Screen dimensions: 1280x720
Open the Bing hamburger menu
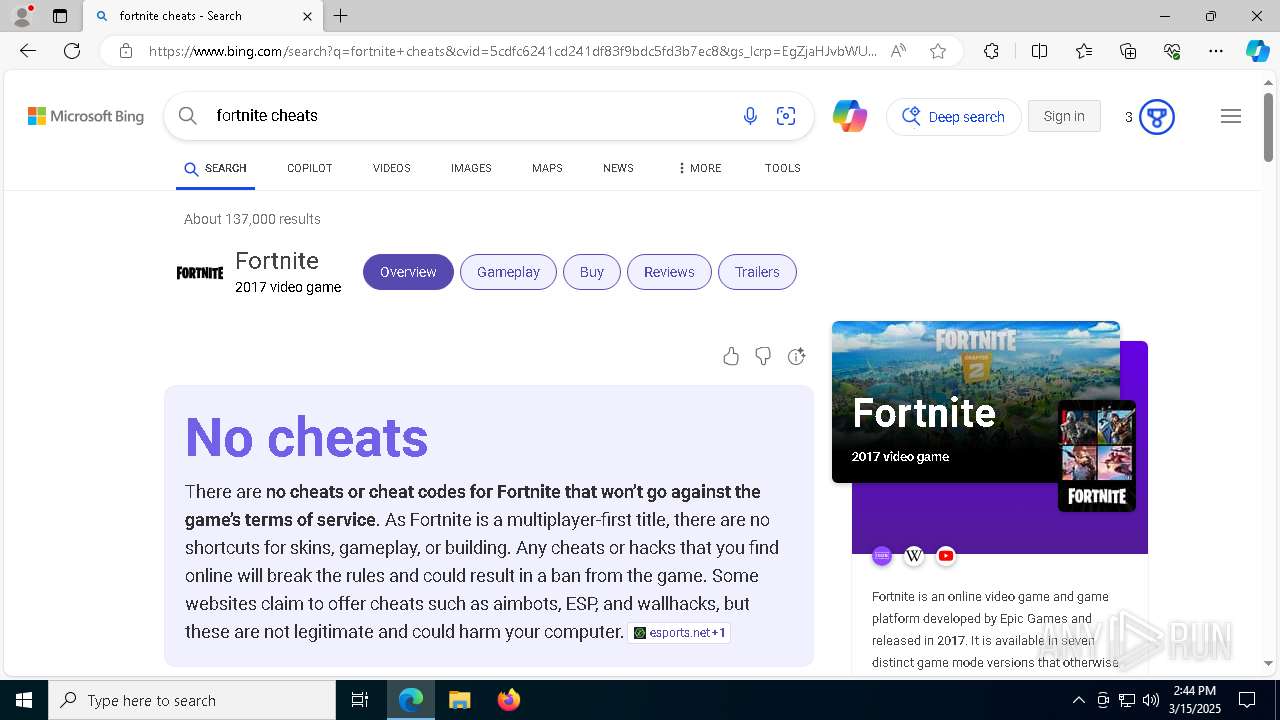1231,116
